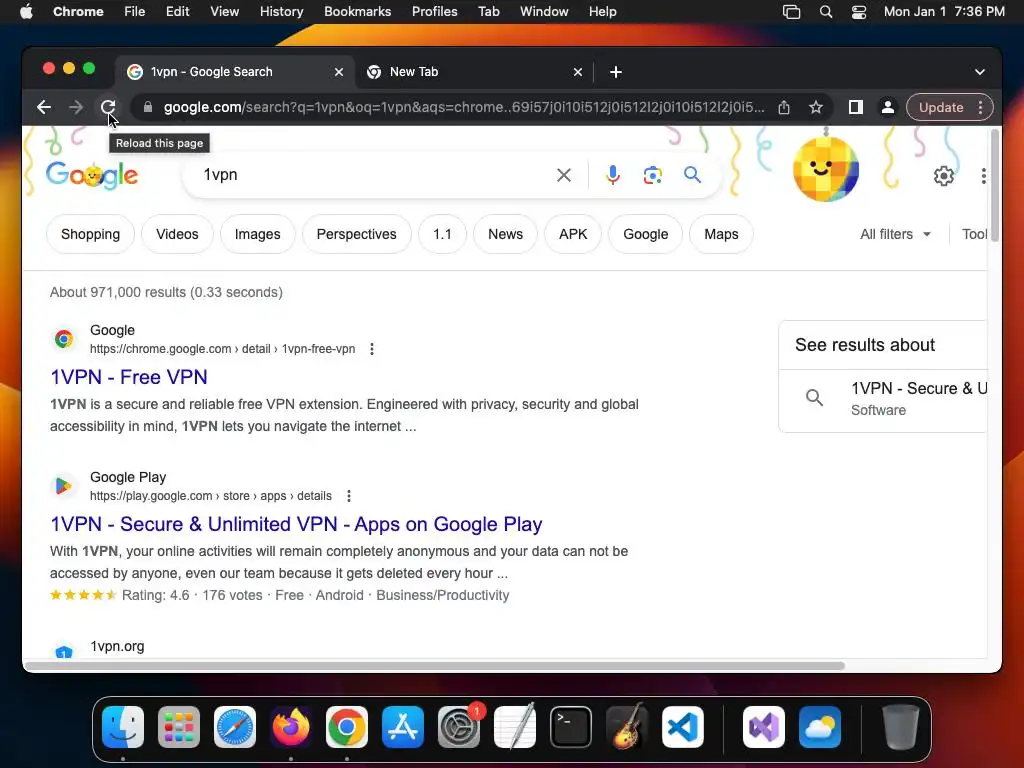Screen dimensions: 1024x768
Task: Select the Maps filter chip
Action: click(721, 234)
